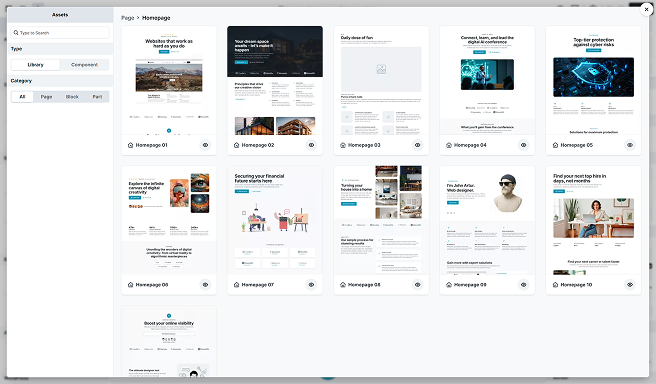Viewport: 656px width, 384px height.
Task: Select the Homepage 06 digital creativity thumbnail
Action: [169, 220]
